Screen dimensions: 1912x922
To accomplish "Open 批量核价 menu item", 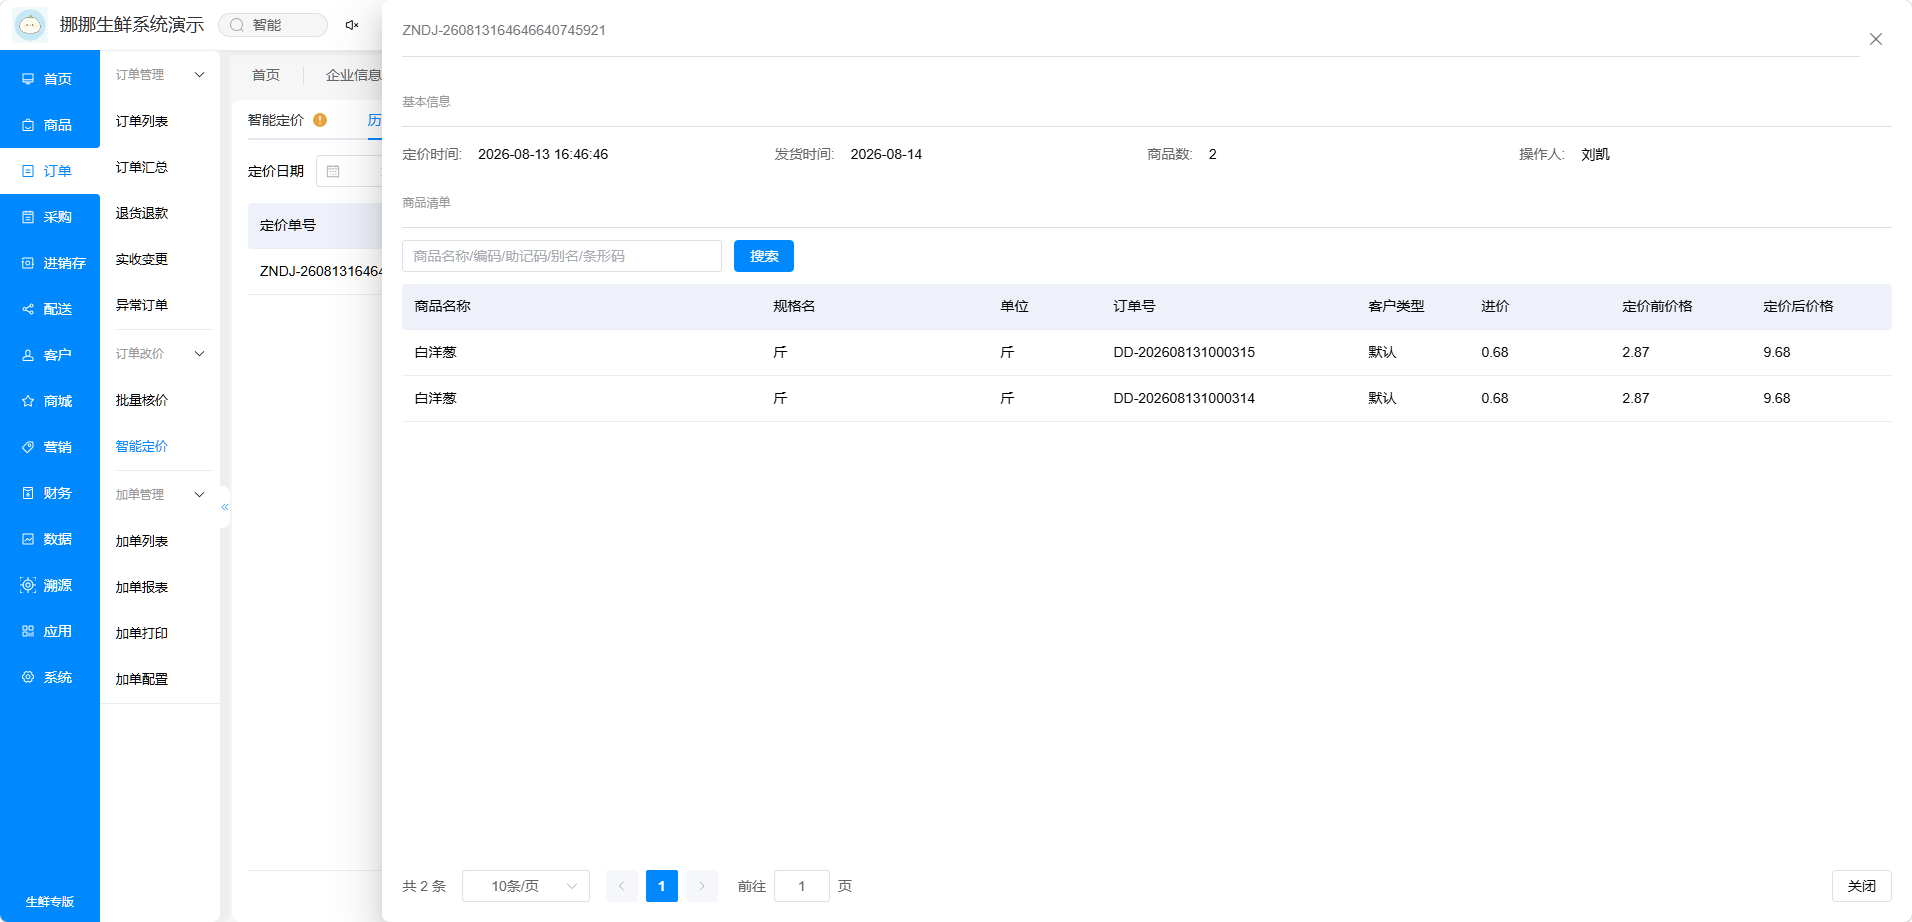I will [142, 400].
